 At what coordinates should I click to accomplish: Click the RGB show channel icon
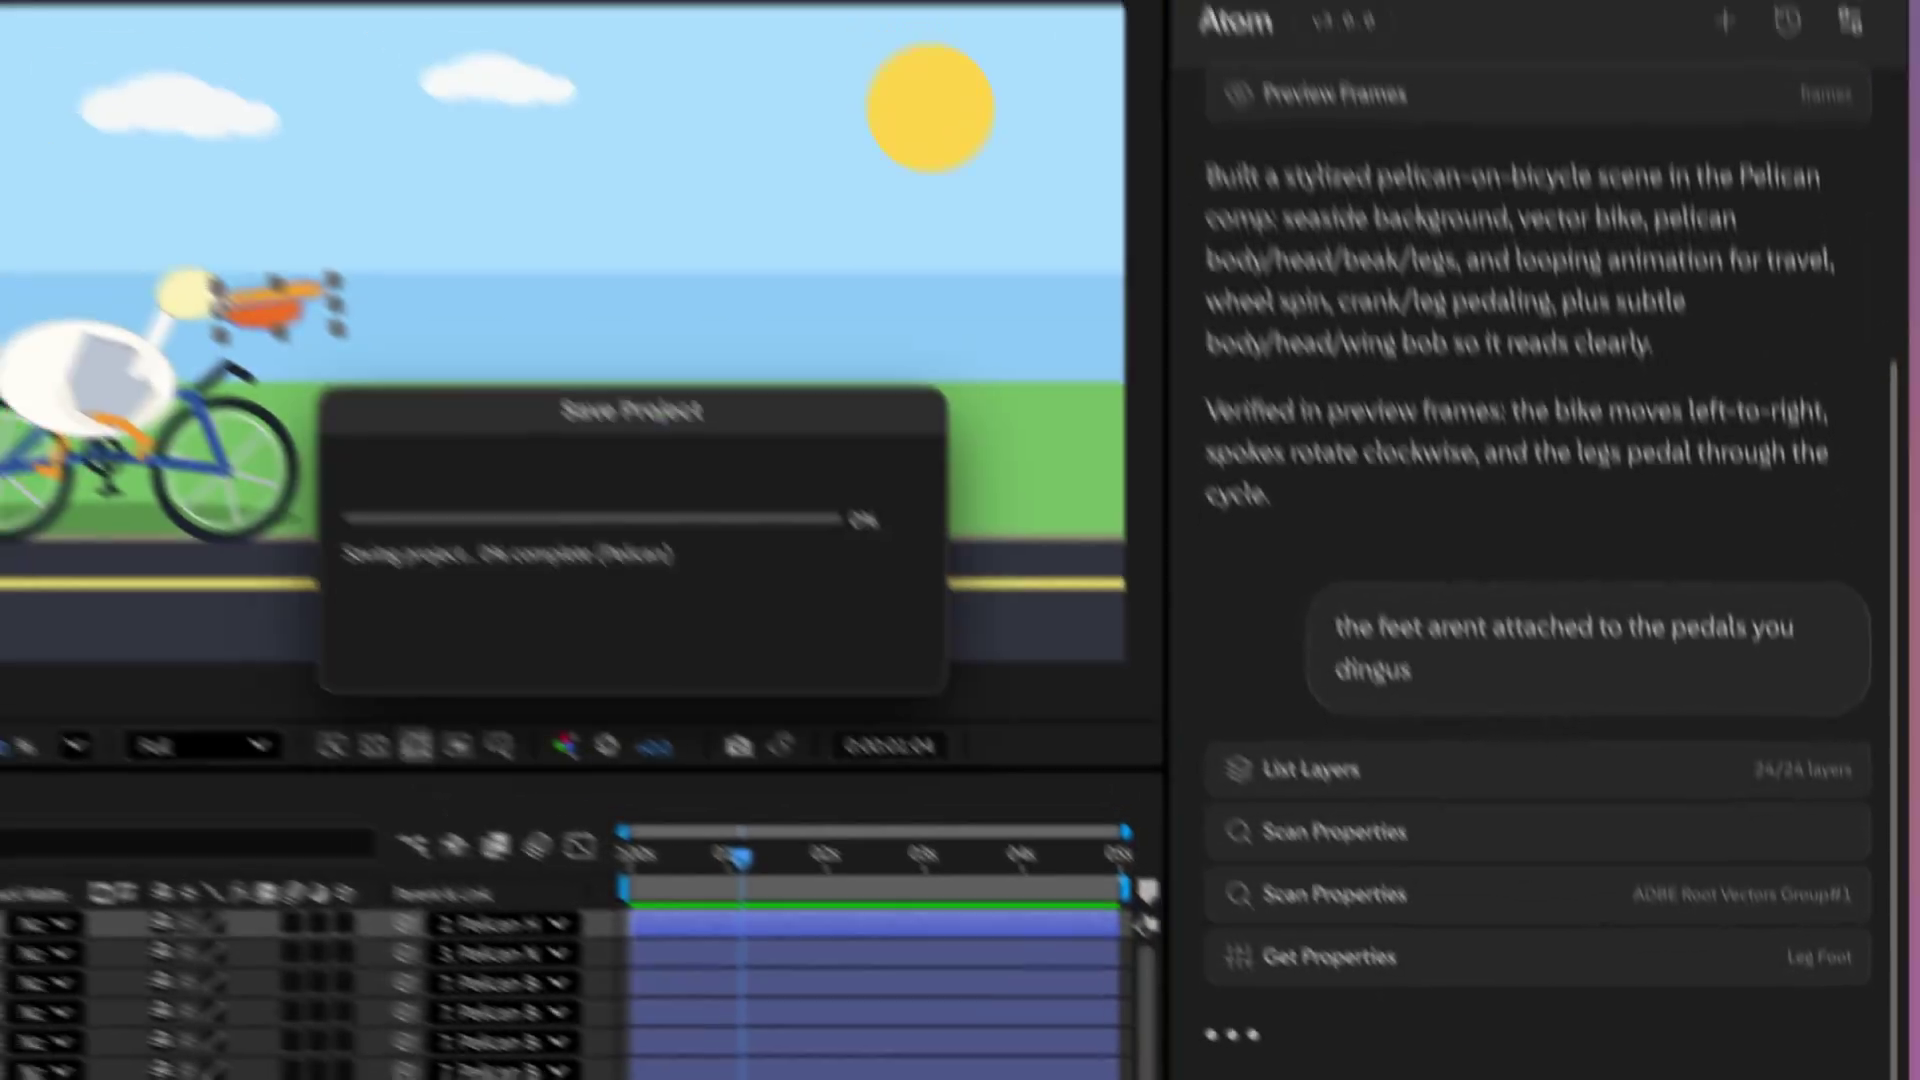565,746
